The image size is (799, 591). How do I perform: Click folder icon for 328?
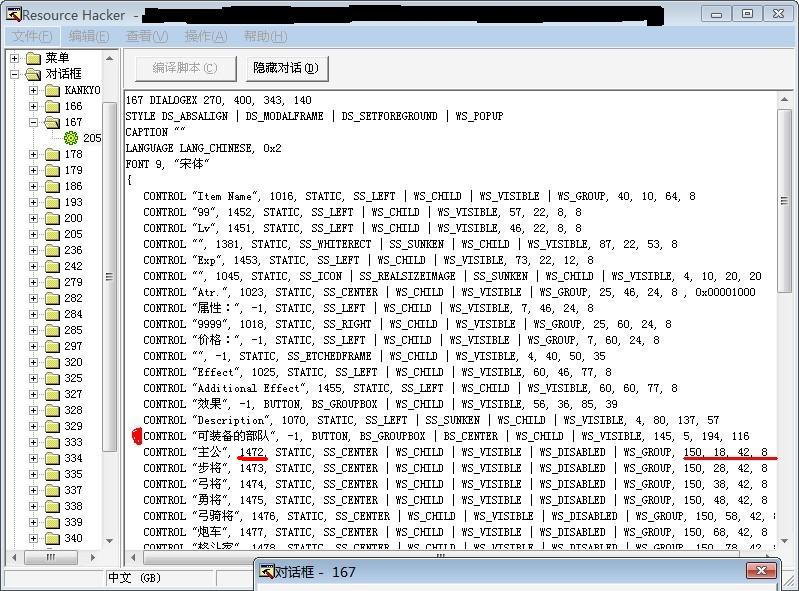(x=52, y=410)
